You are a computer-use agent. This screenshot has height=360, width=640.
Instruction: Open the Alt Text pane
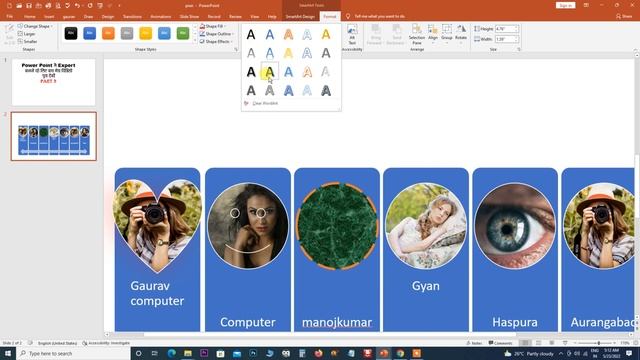[352, 34]
